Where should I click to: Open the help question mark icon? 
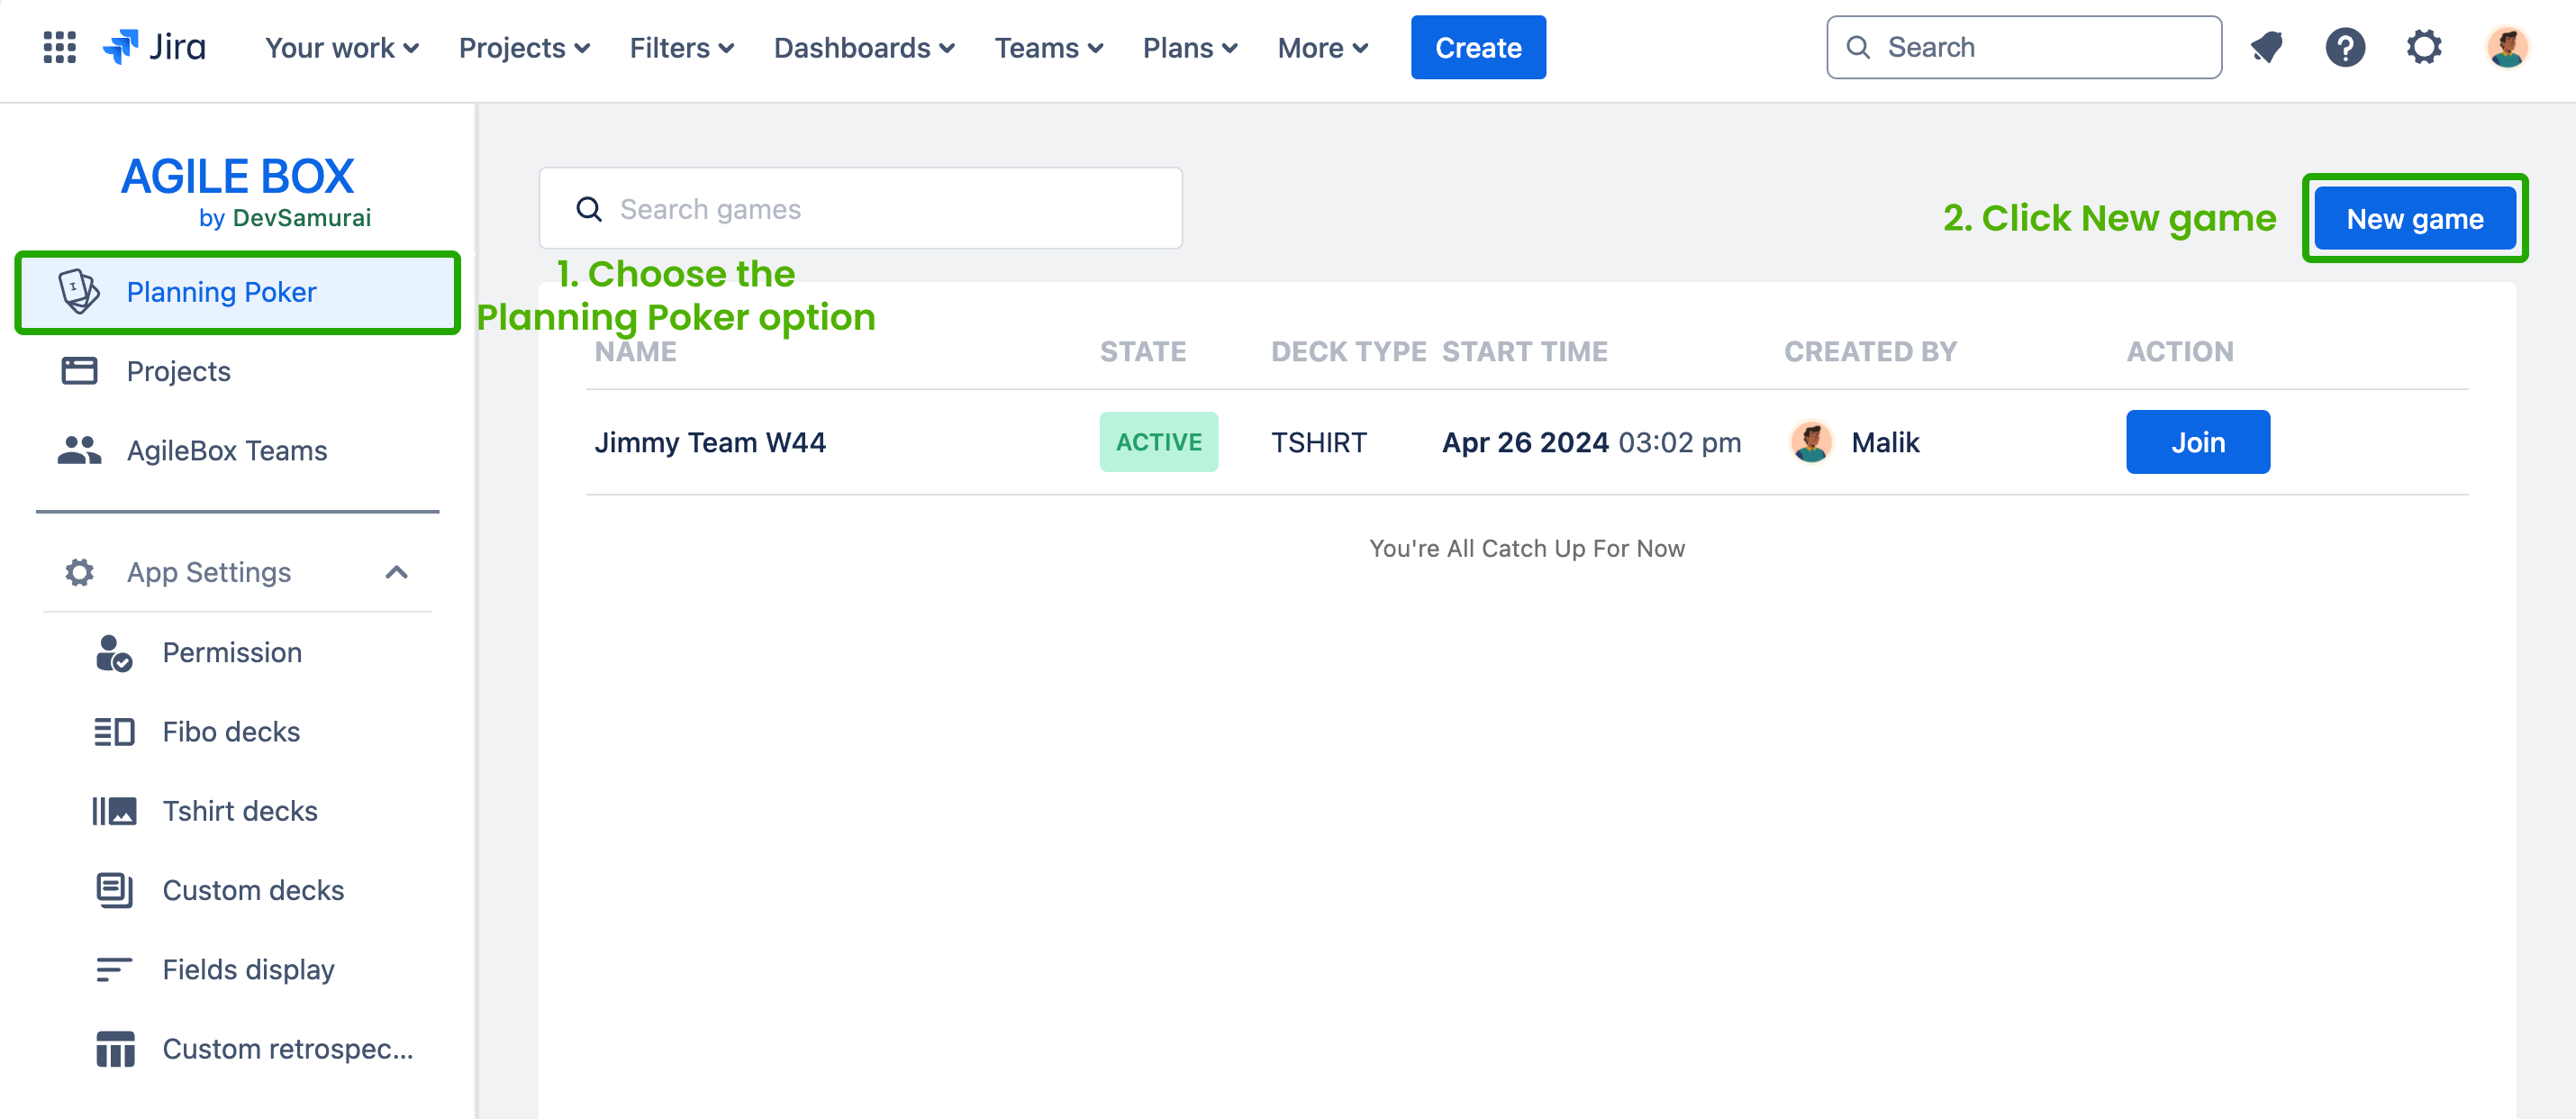[2345, 47]
